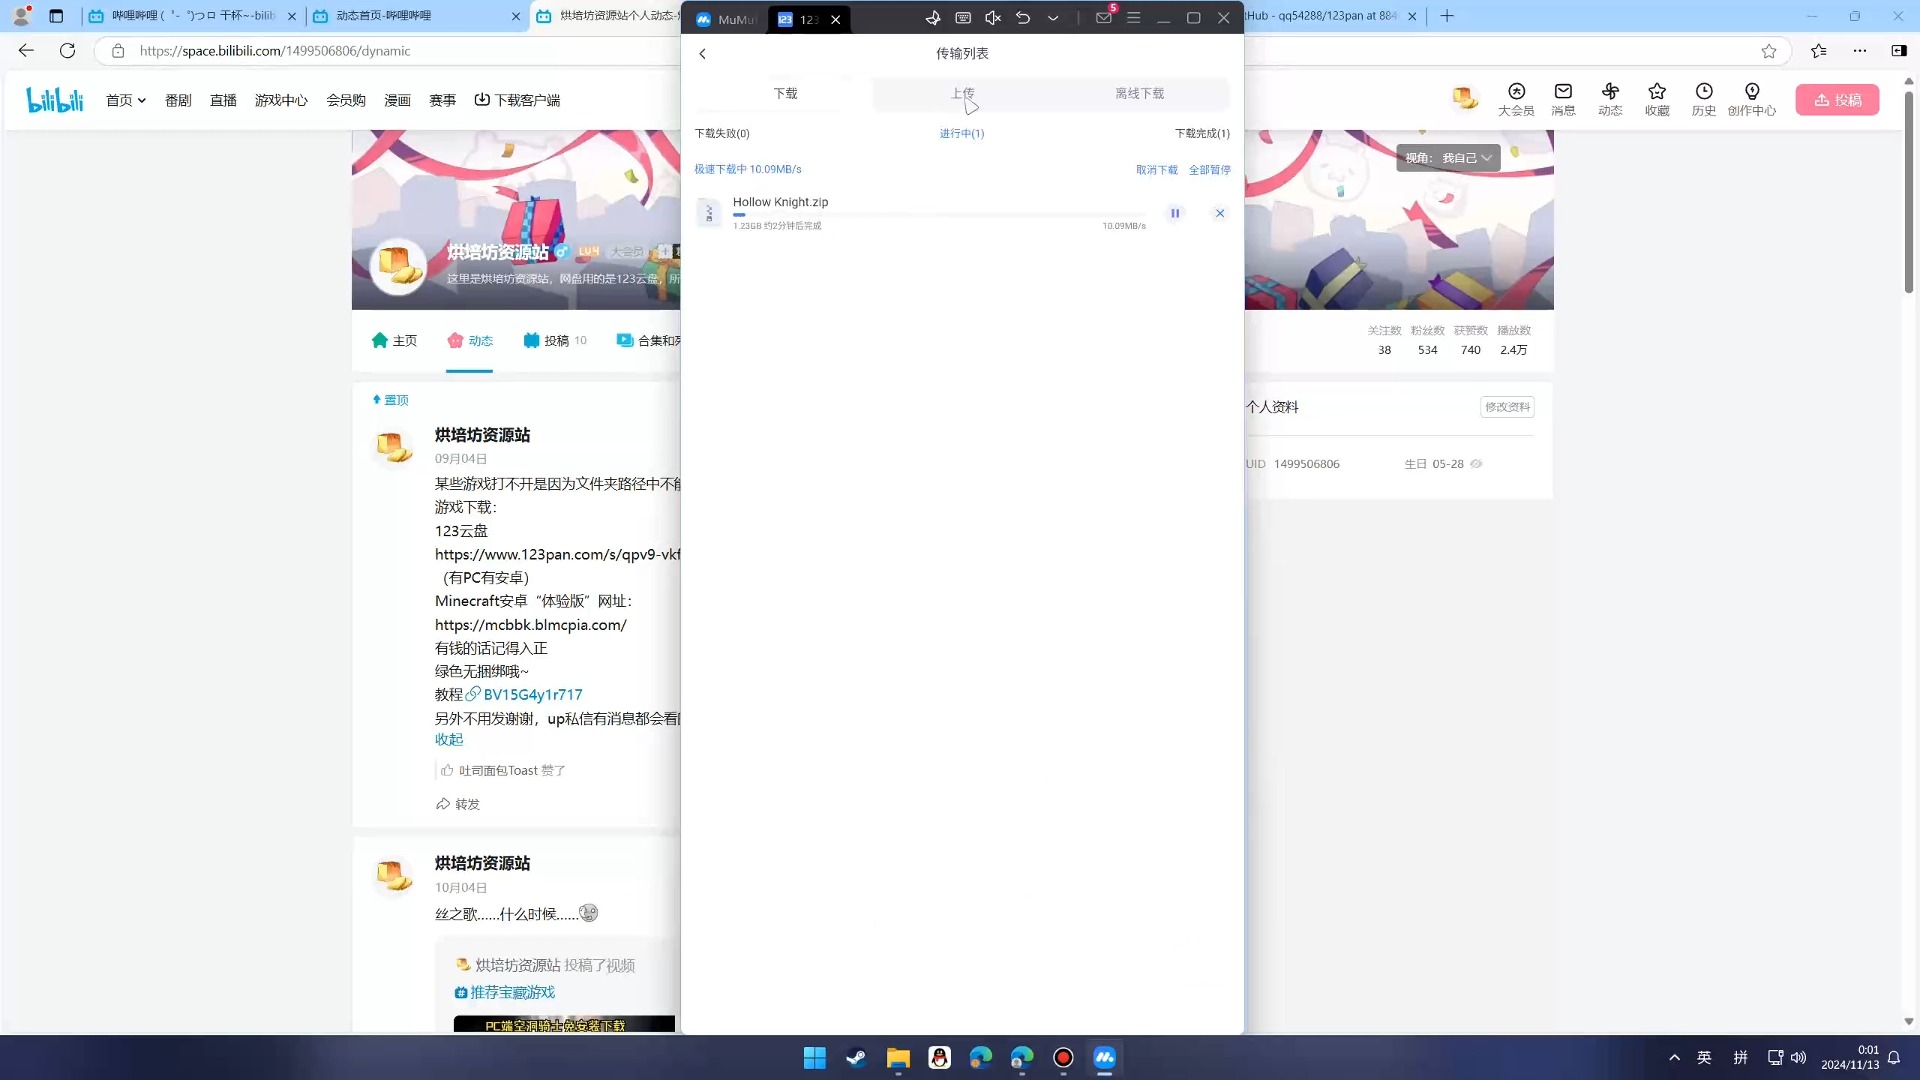Image resolution: width=1920 pixels, height=1080 pixels.
Task: Open a new browser tab
Action: (x=1447, y=16)
